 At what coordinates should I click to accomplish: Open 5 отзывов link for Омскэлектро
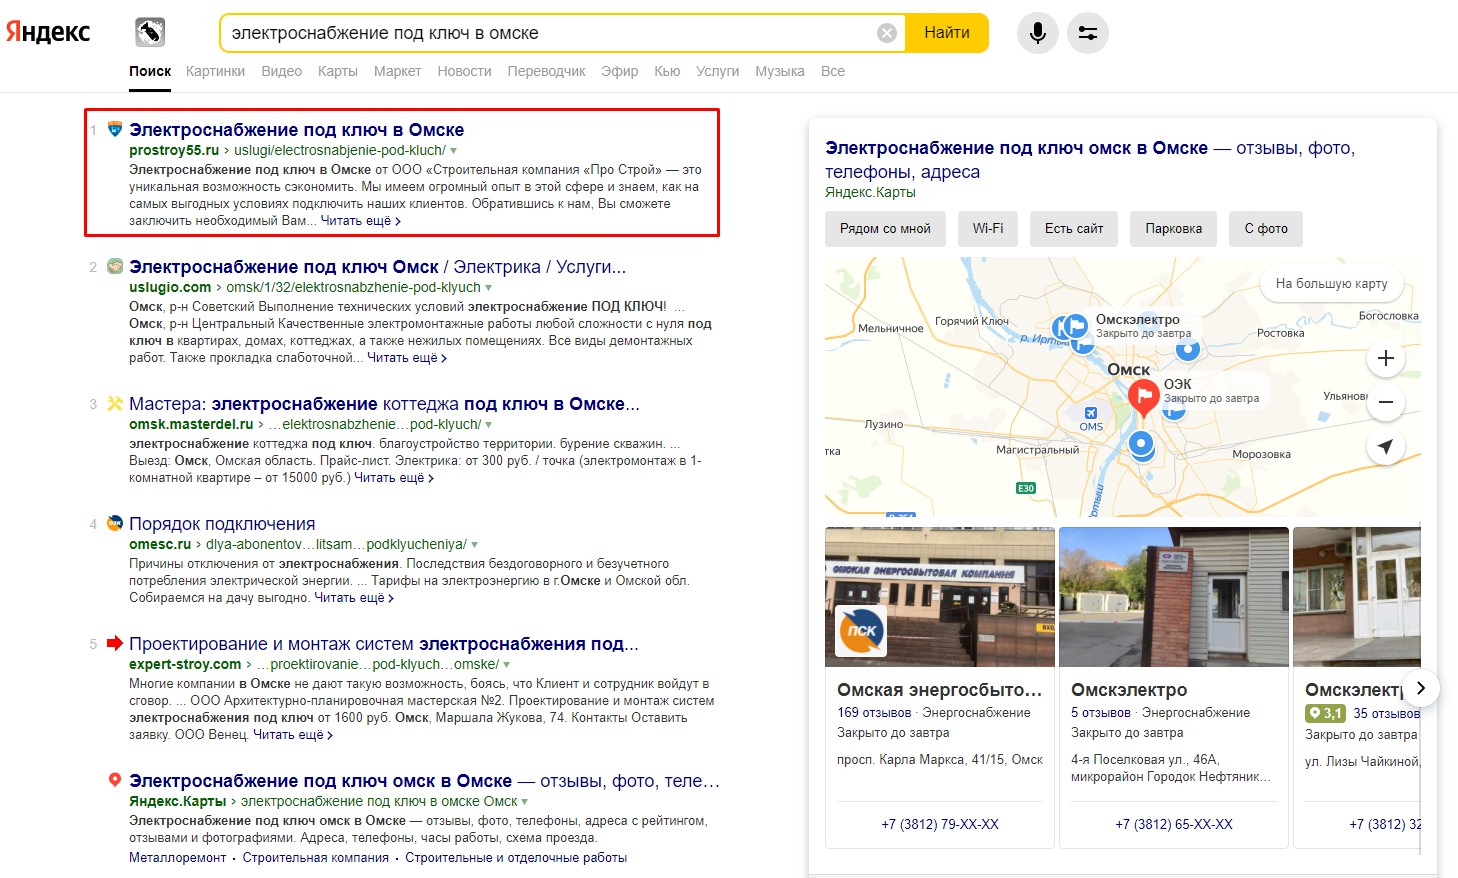tap(1101, 713)
